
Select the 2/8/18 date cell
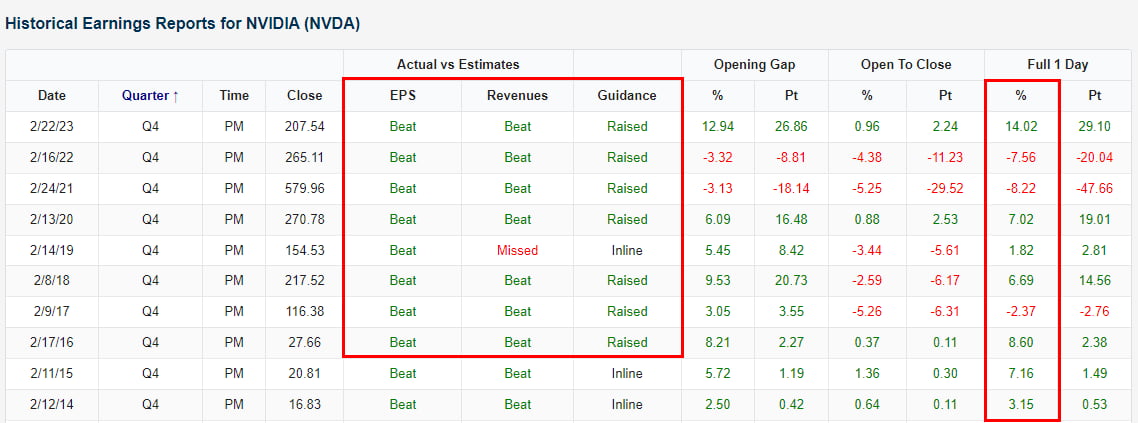[52, 281]
